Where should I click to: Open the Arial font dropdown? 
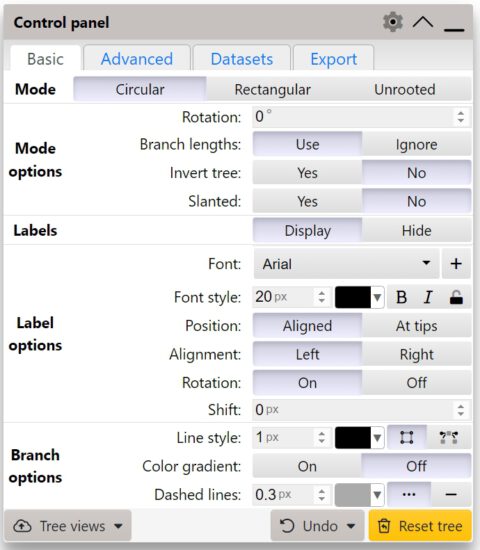coord(346,263)
